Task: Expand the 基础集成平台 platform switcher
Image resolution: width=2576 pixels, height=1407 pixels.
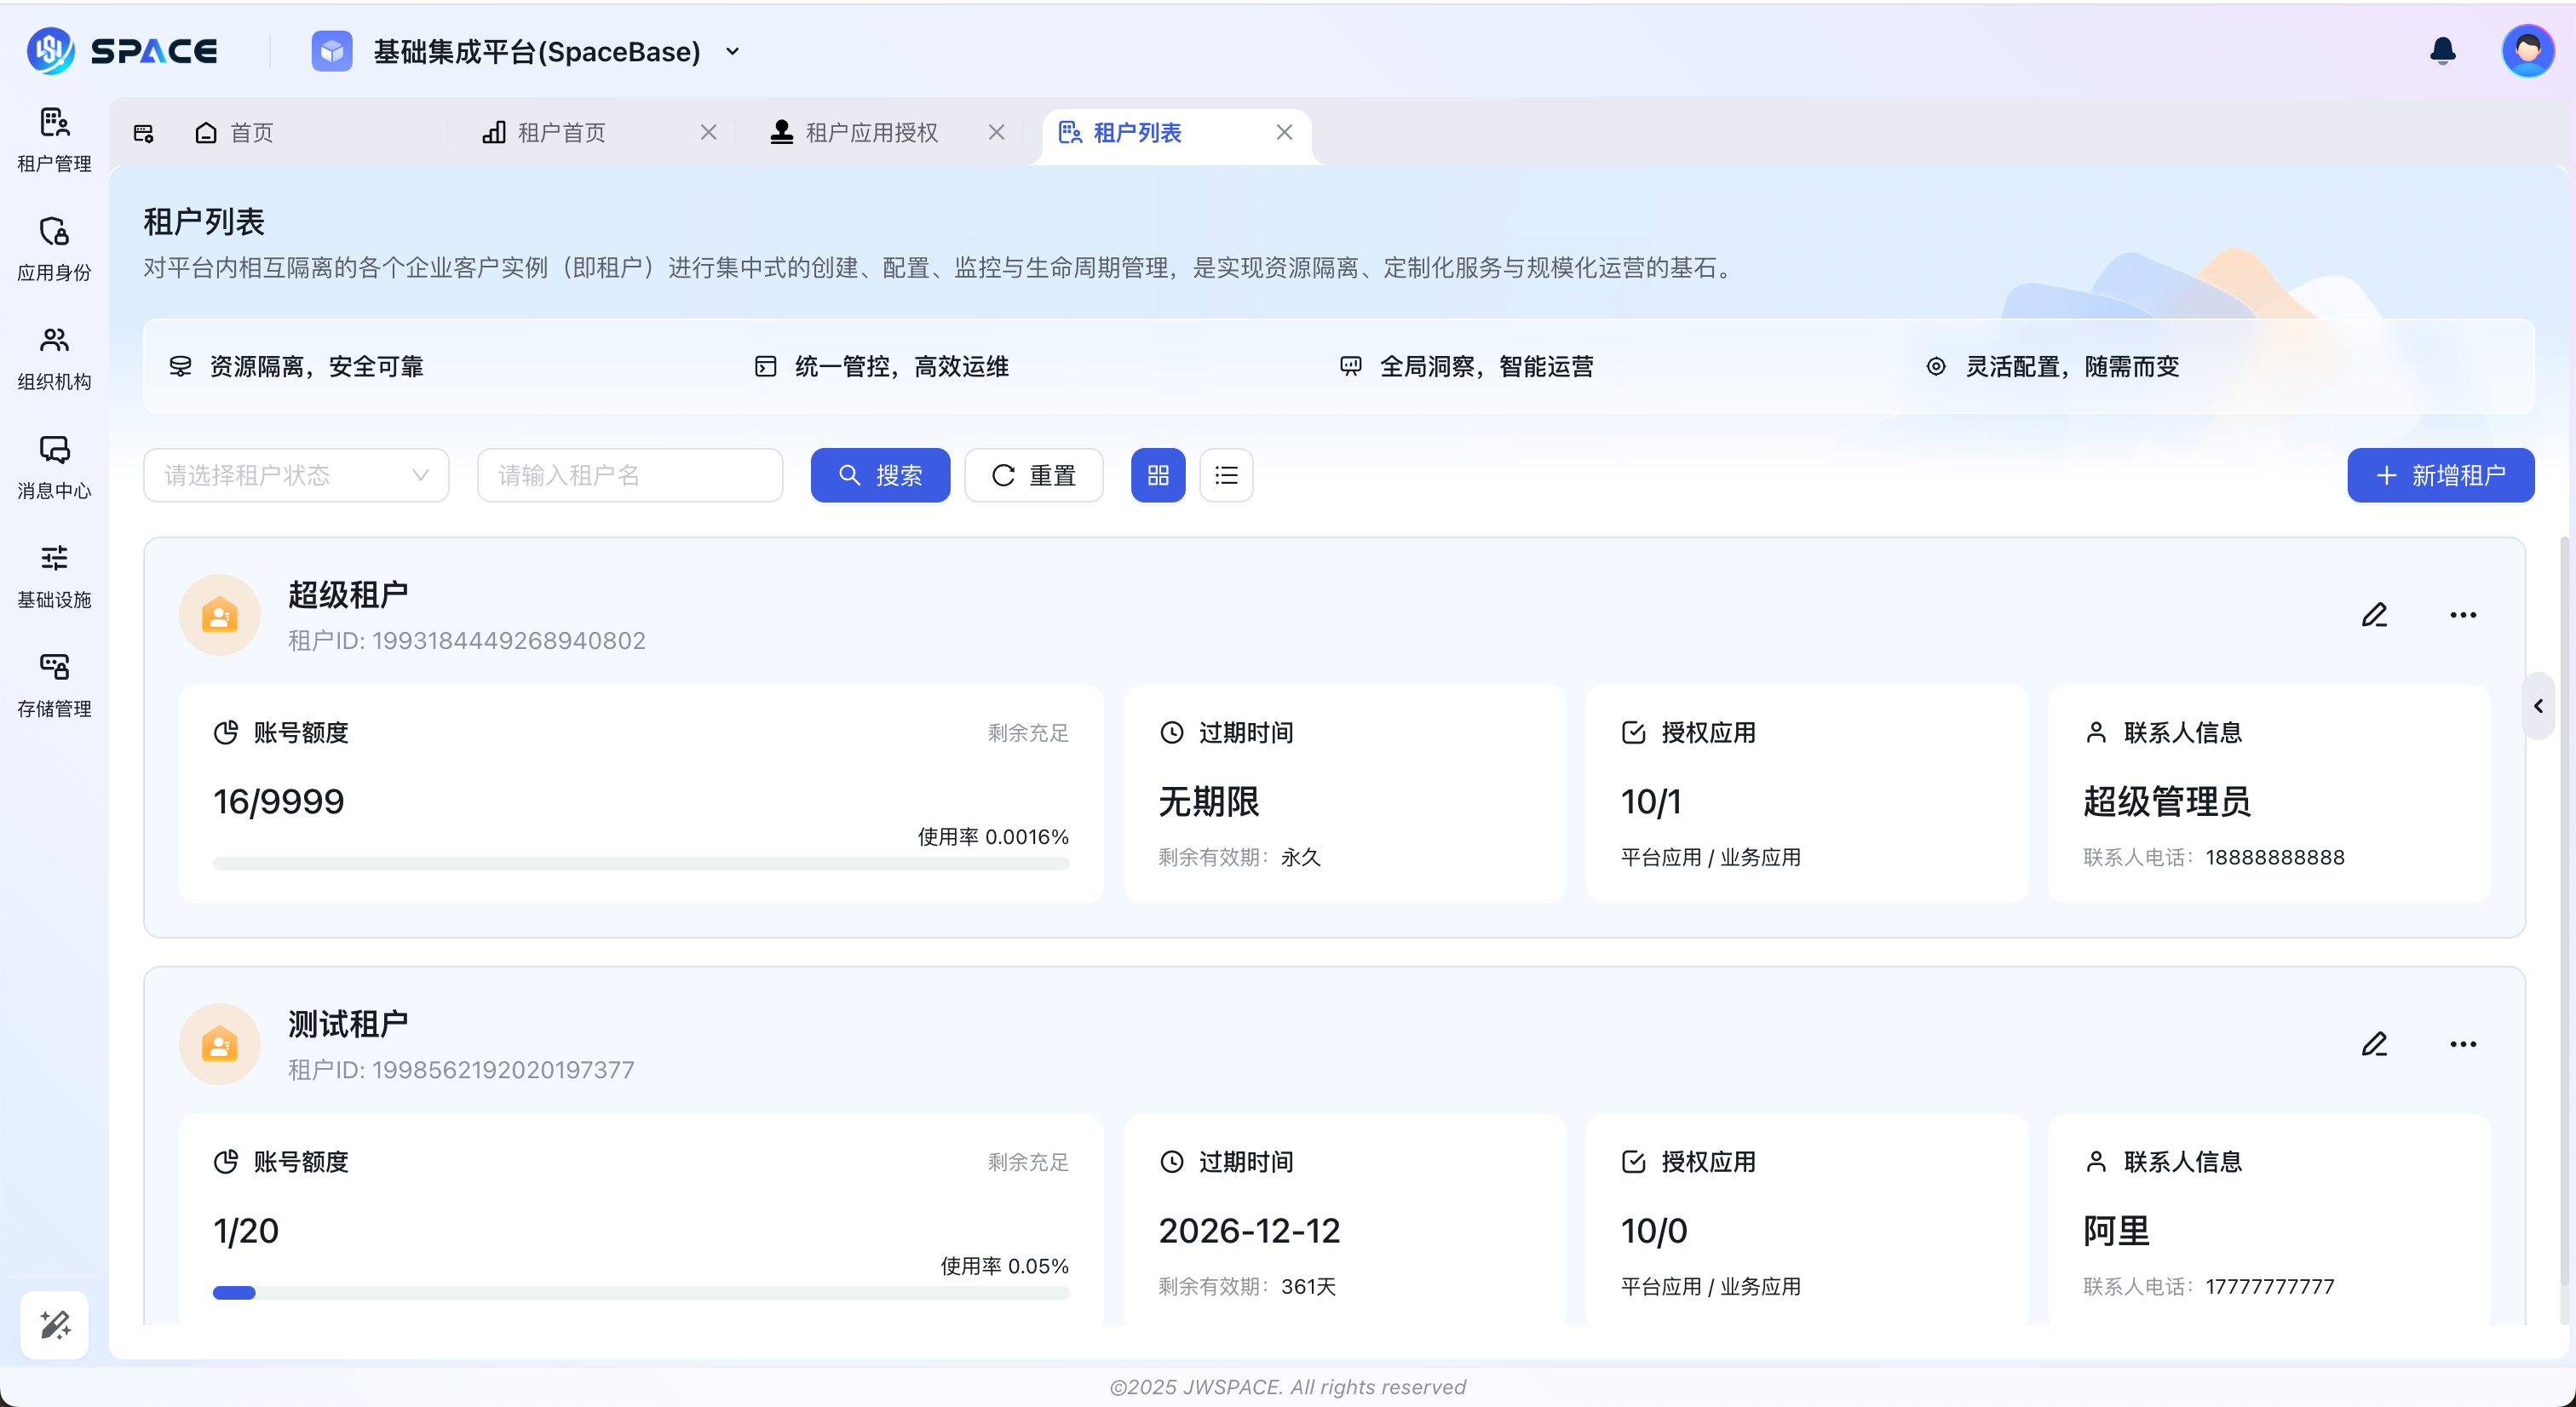Action: point(733,51)
